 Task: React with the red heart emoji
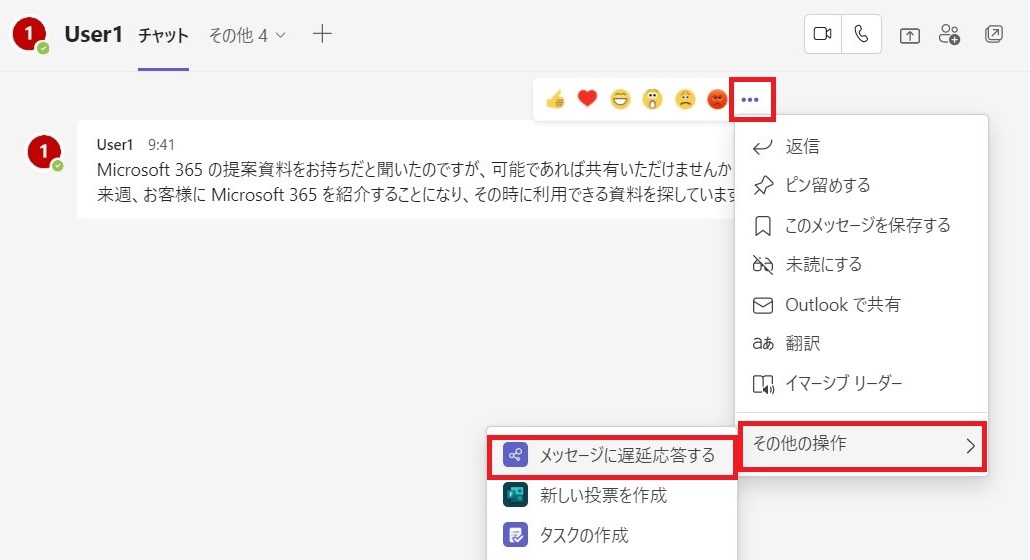coord(587,99)
